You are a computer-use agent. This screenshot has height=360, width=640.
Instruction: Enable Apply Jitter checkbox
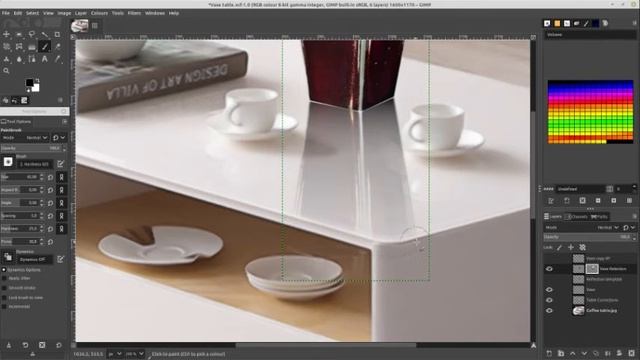point(4,278)
